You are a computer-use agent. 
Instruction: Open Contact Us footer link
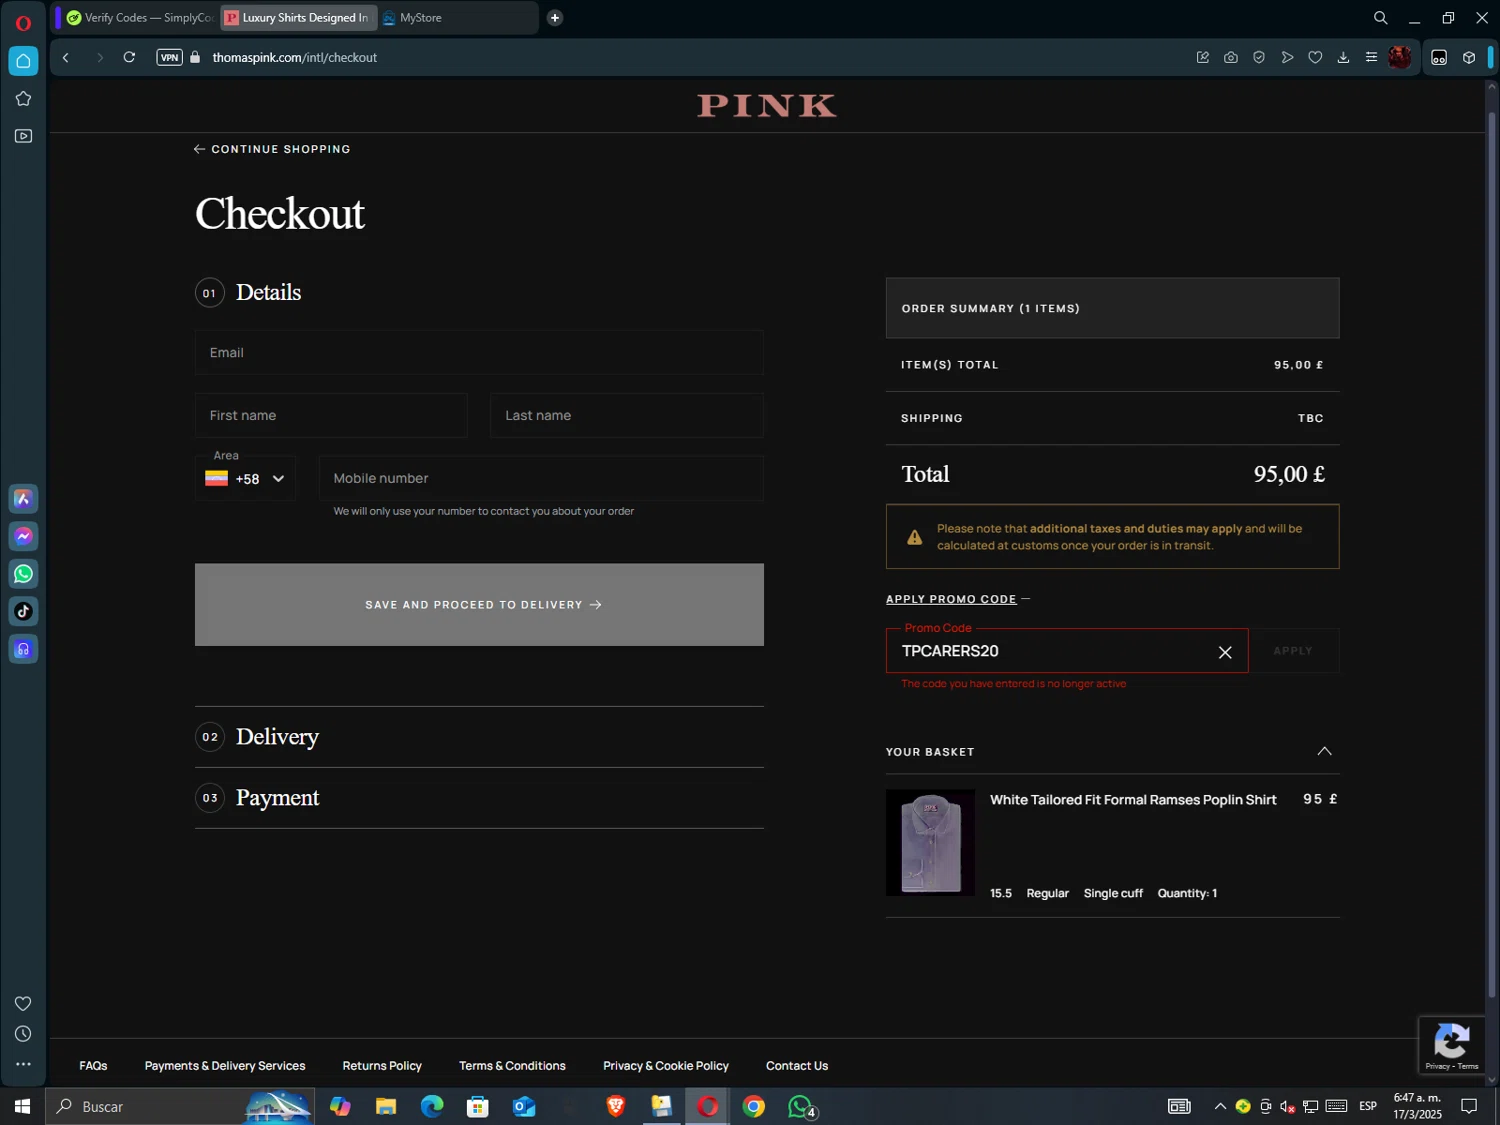(x=797, y=1066)
